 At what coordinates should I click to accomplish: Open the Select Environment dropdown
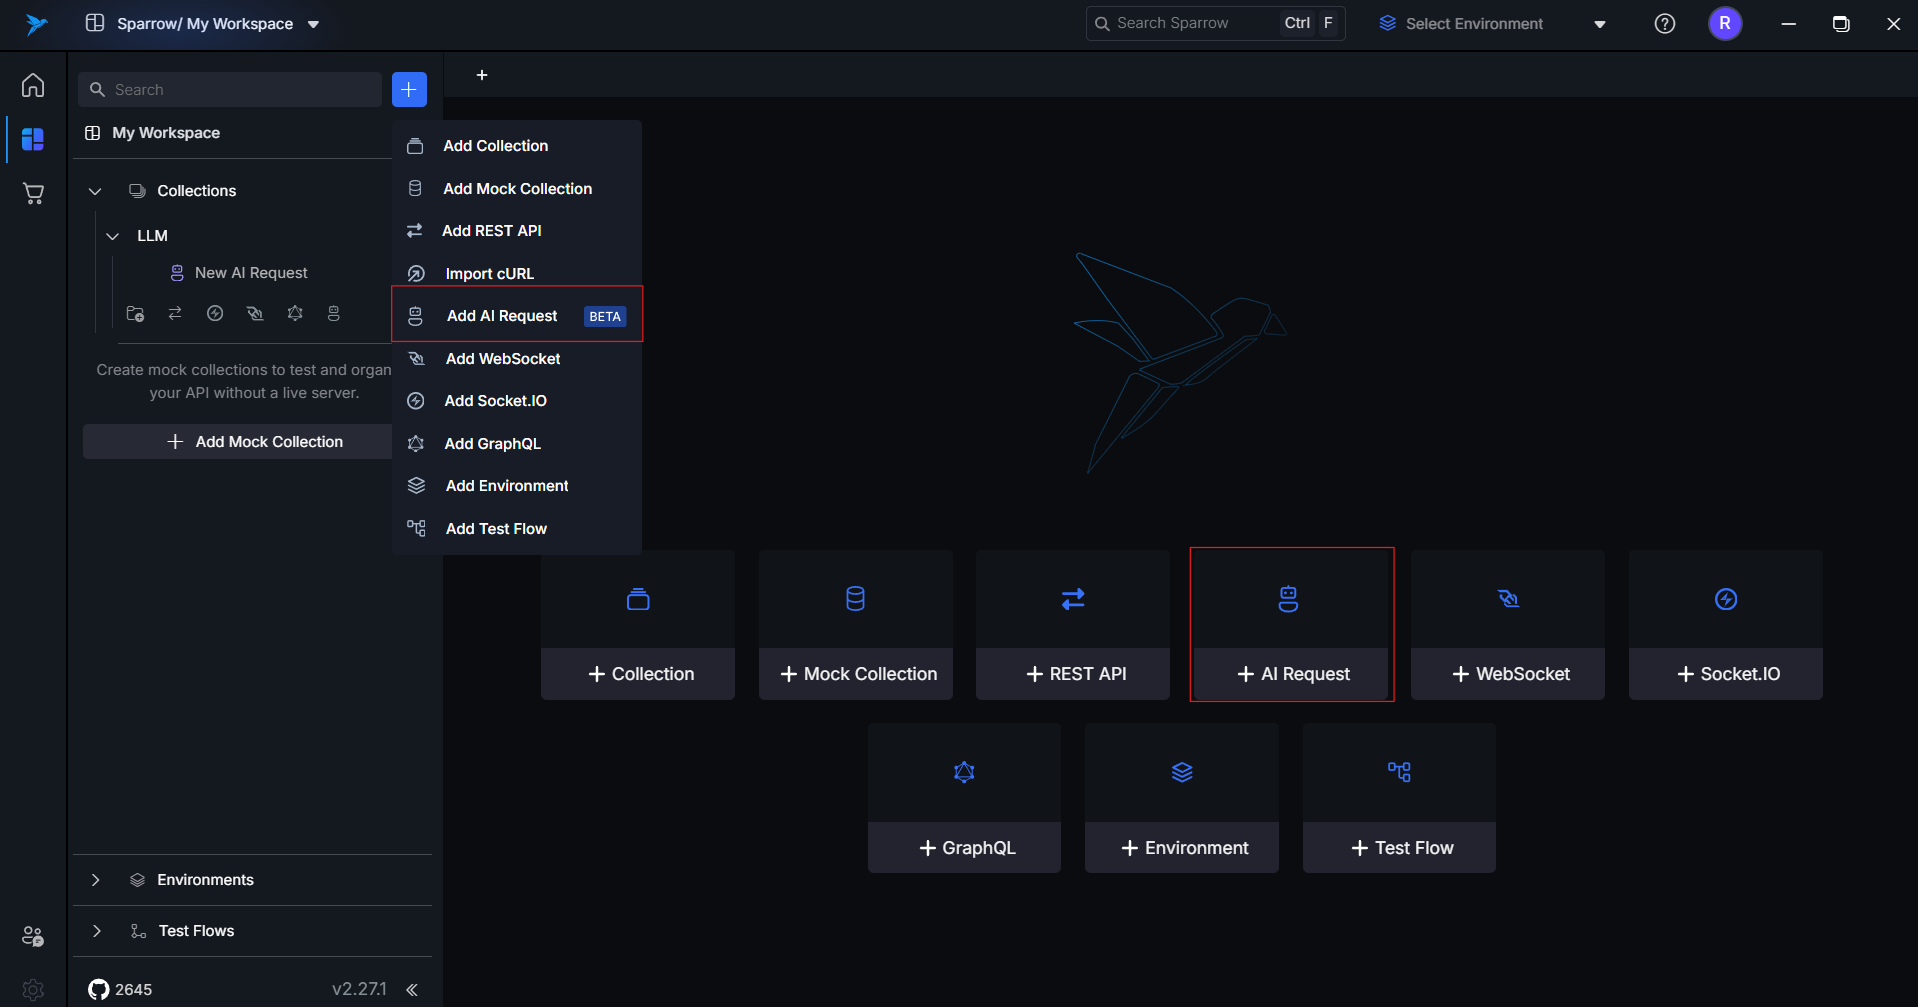pos(1492,23)
